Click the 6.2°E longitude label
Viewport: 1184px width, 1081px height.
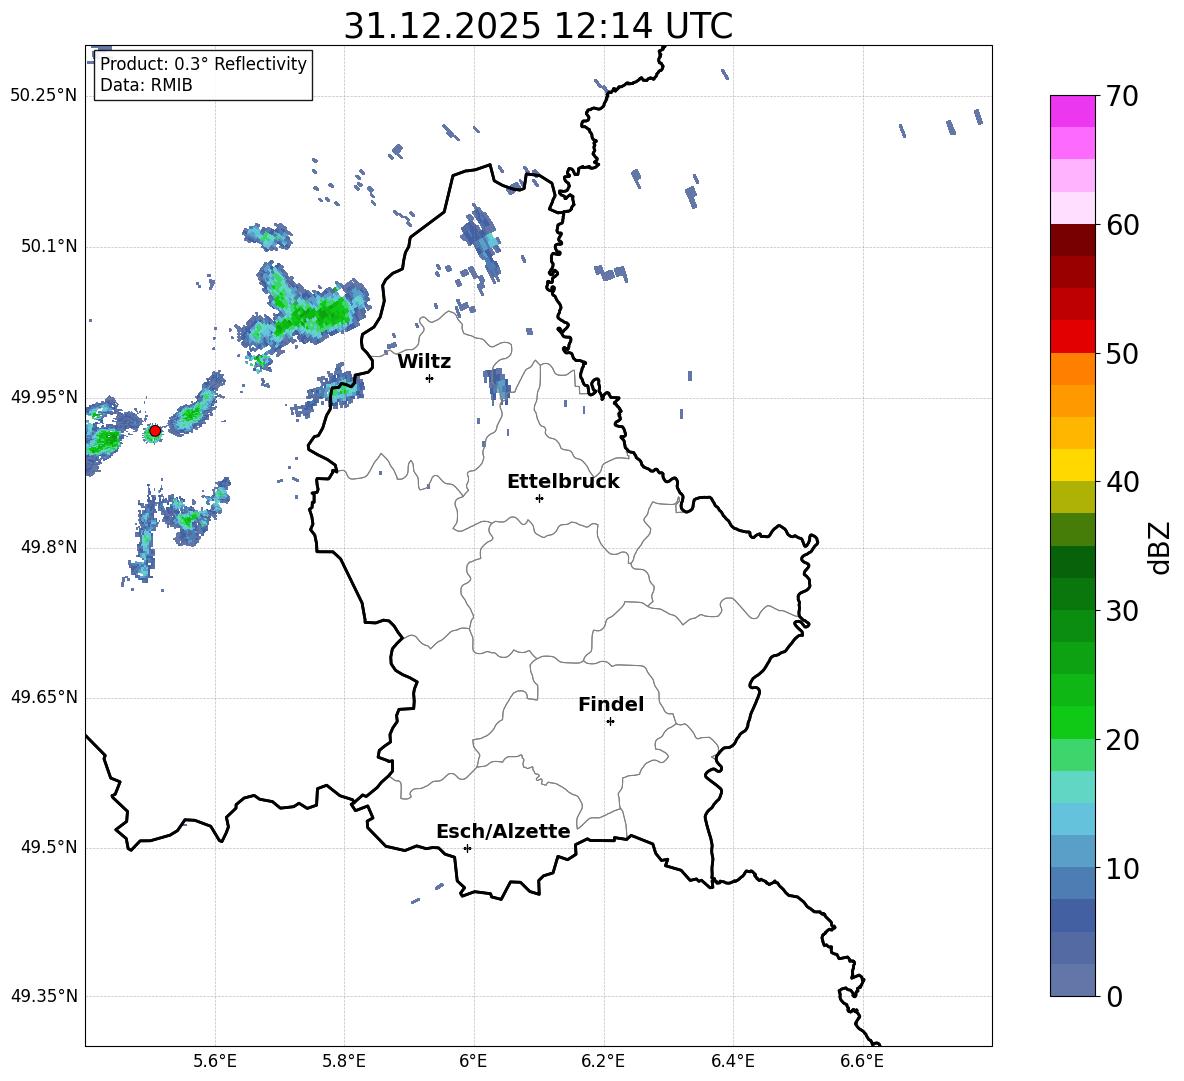pos(603,1061)
